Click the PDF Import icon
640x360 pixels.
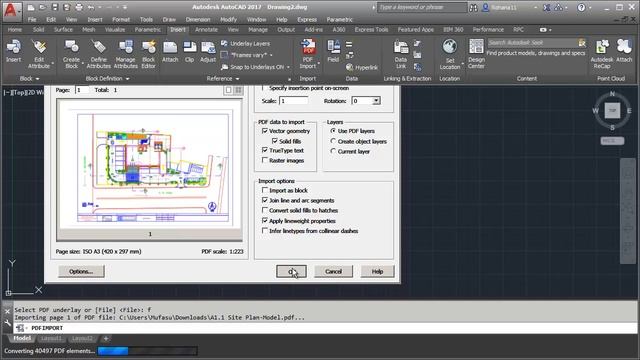pos(308,47)
